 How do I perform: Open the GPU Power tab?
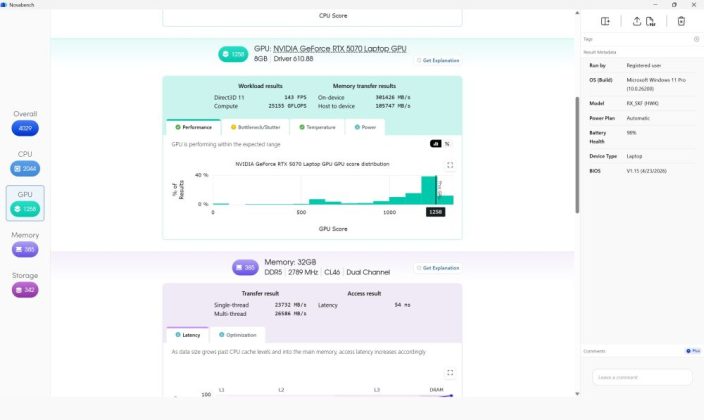pyautogui.click(x=365, y=127)
